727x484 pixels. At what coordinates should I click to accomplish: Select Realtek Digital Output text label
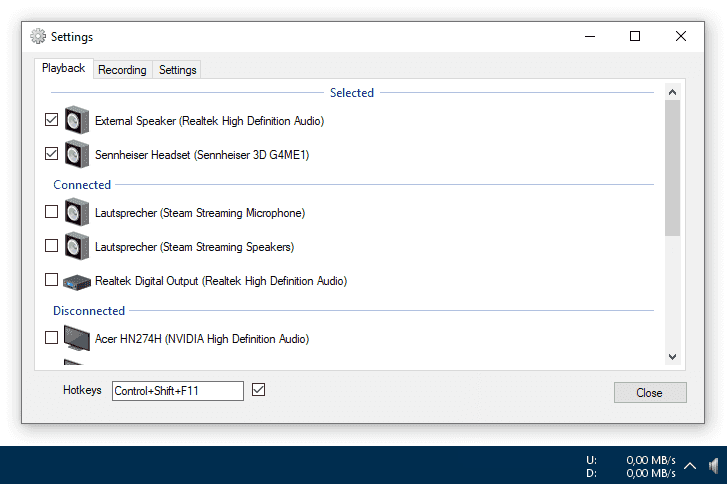221,281
